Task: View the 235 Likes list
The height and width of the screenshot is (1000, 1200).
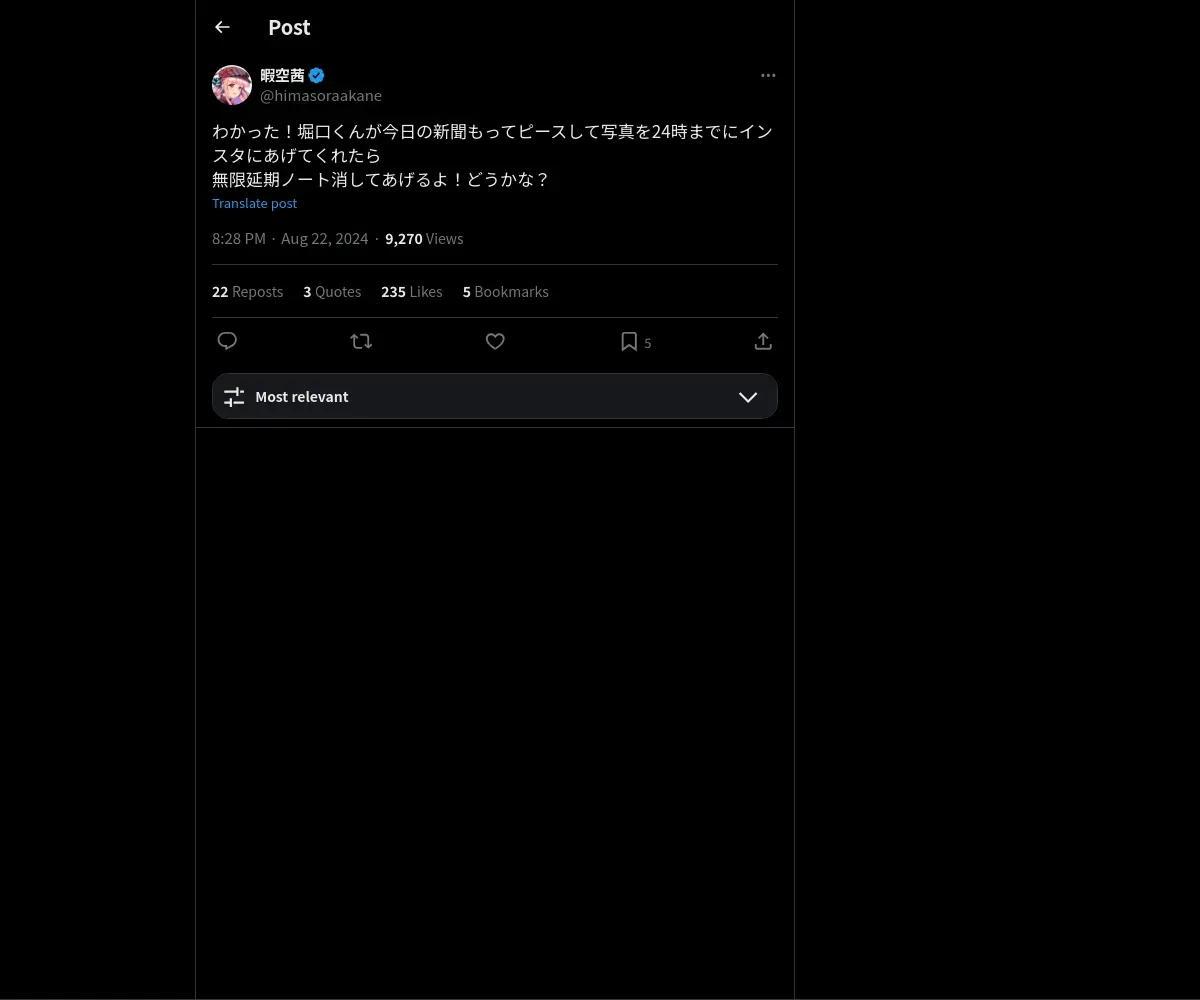Action: [x=411, y=292]
